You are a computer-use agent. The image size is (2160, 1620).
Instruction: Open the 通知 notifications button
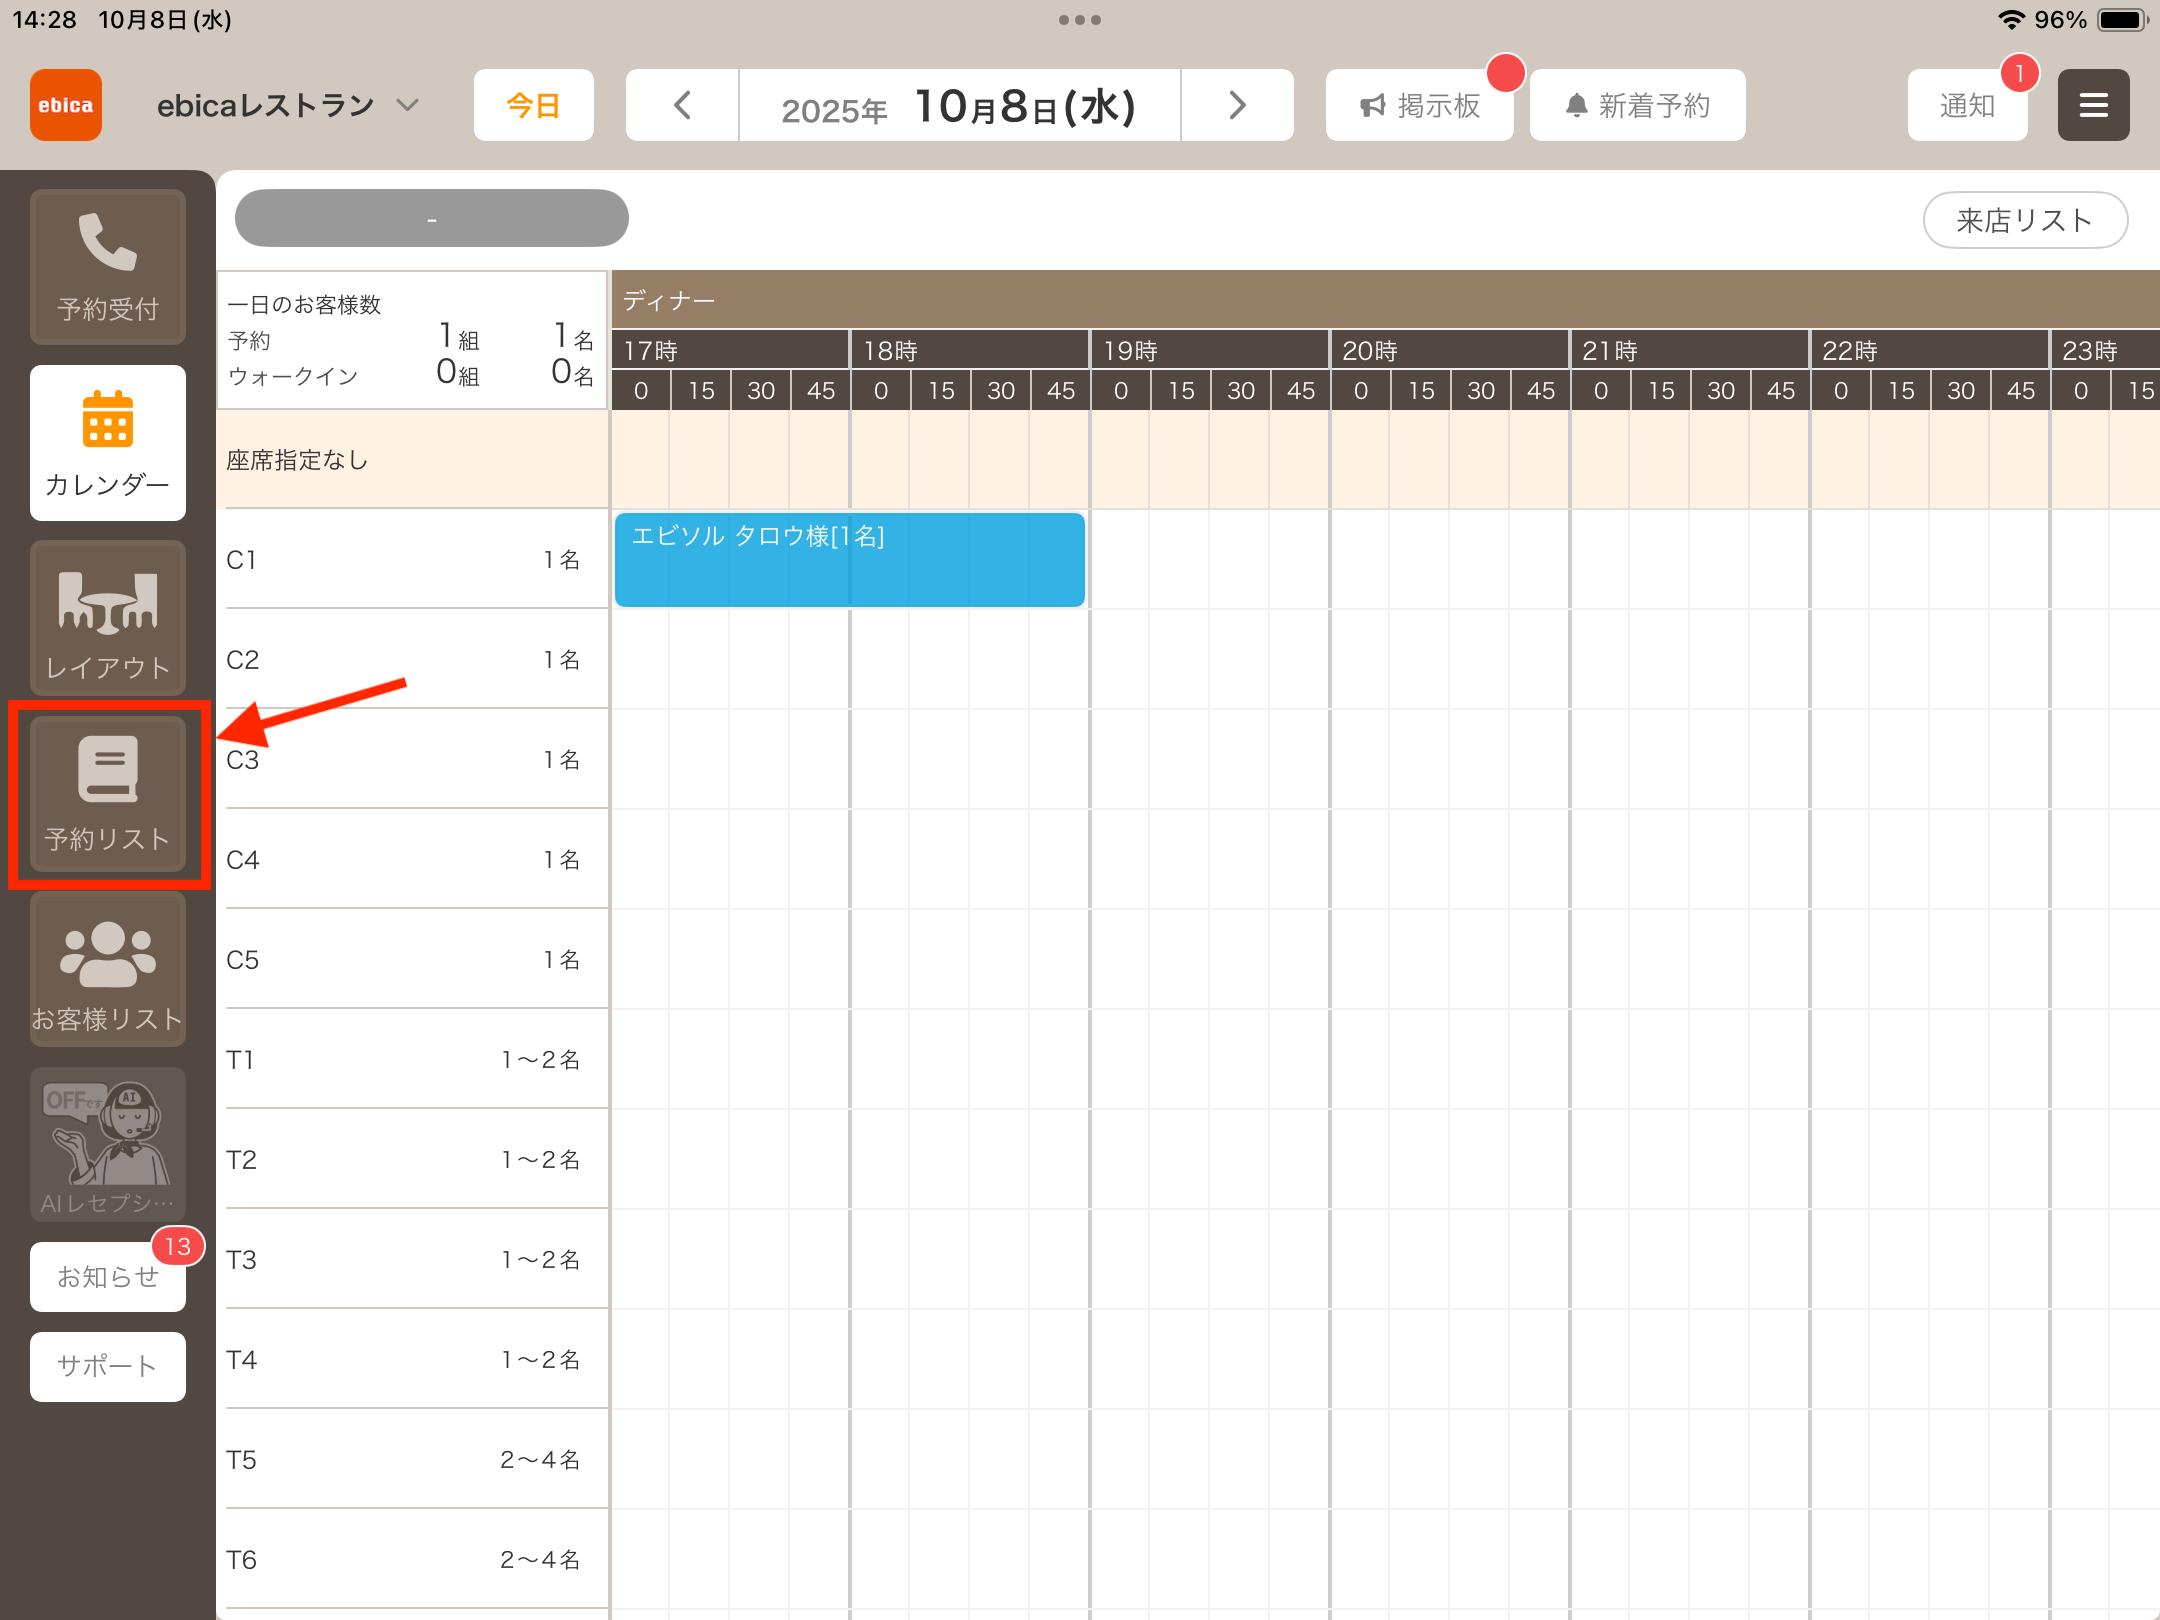(1968, 105)
